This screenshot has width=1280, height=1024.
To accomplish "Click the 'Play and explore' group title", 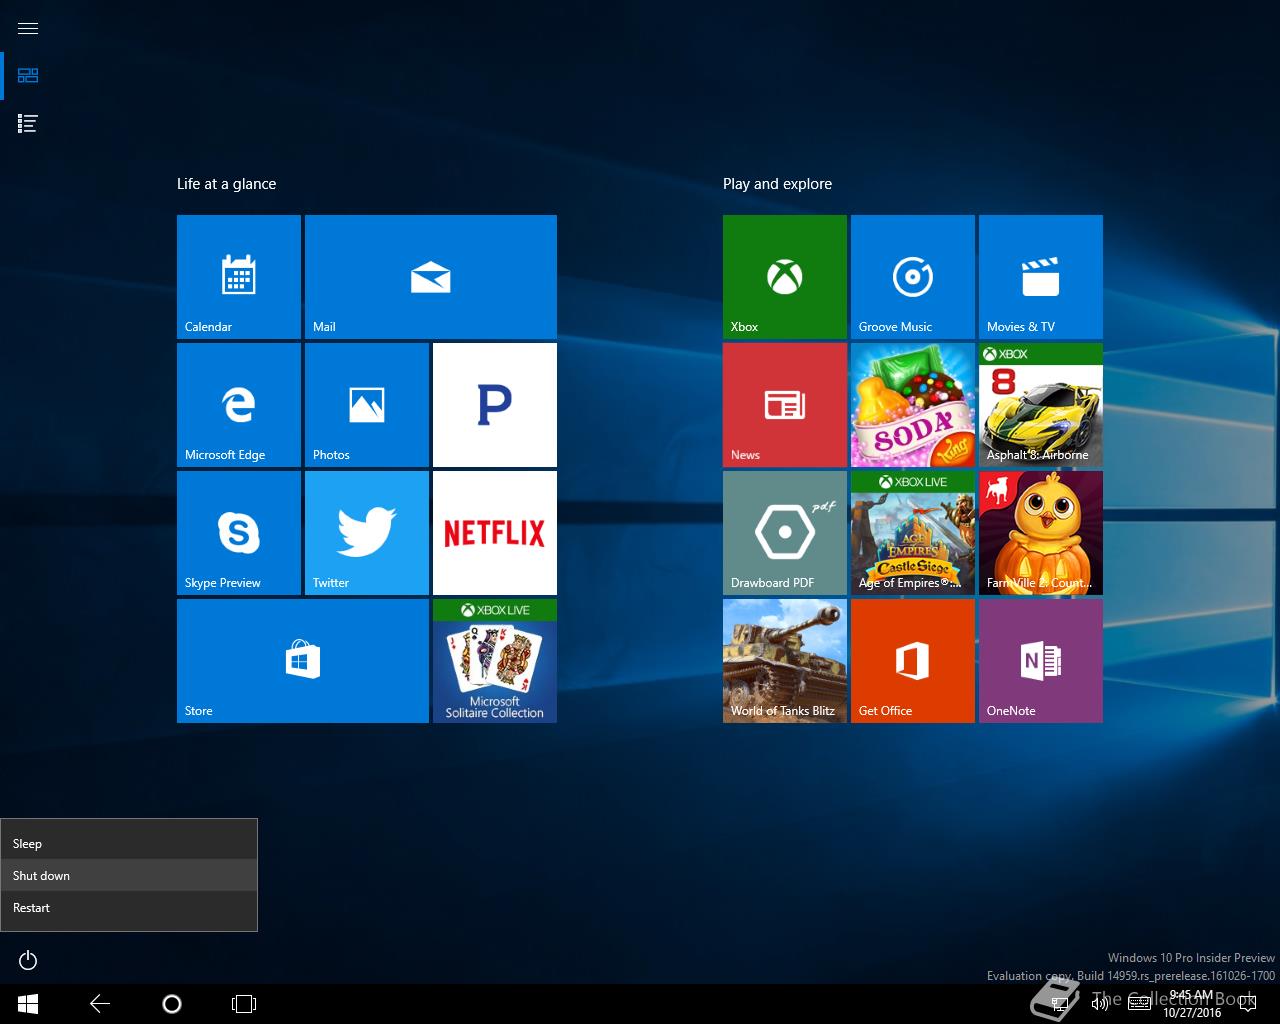I will 778,184.
